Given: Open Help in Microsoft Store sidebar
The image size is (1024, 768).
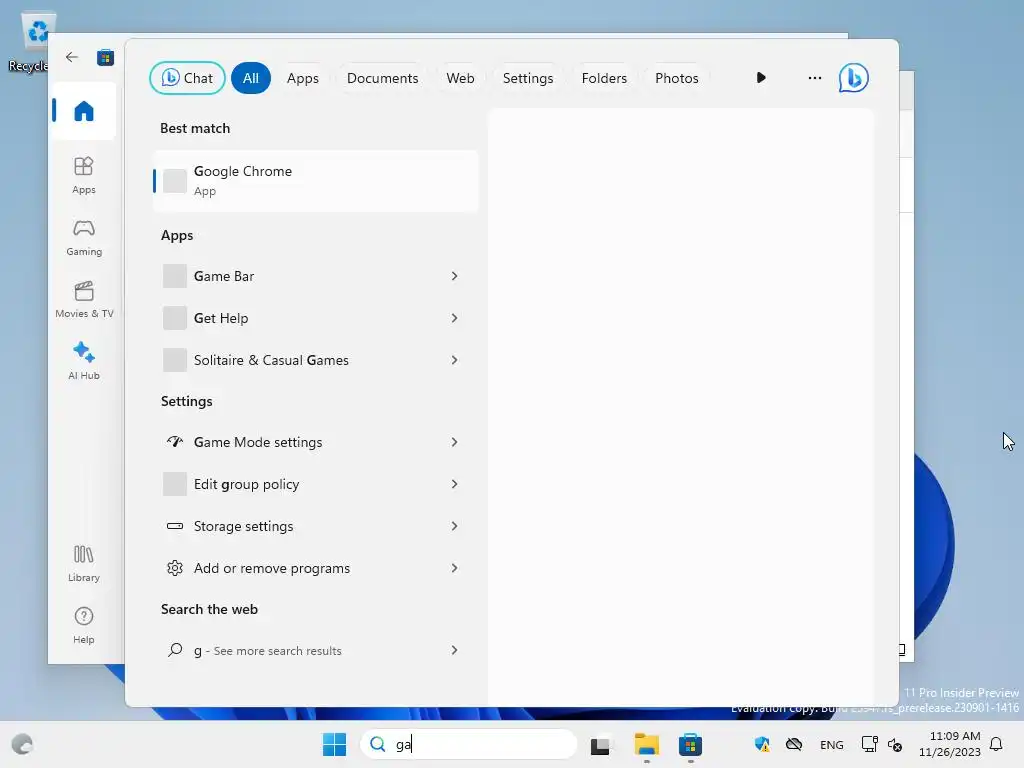Looking at the screenshot, I should [x=84, y=626].
